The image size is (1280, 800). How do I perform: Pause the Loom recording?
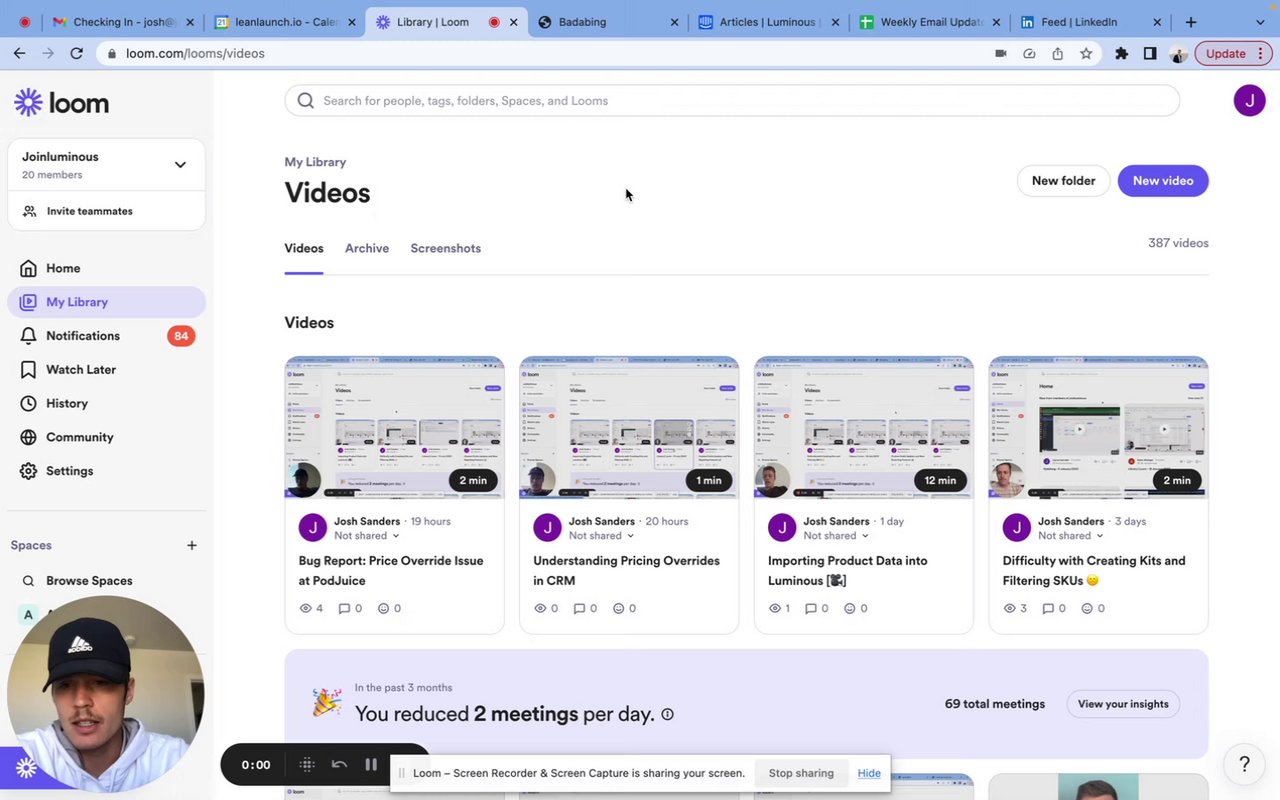[x=371, y=764]
